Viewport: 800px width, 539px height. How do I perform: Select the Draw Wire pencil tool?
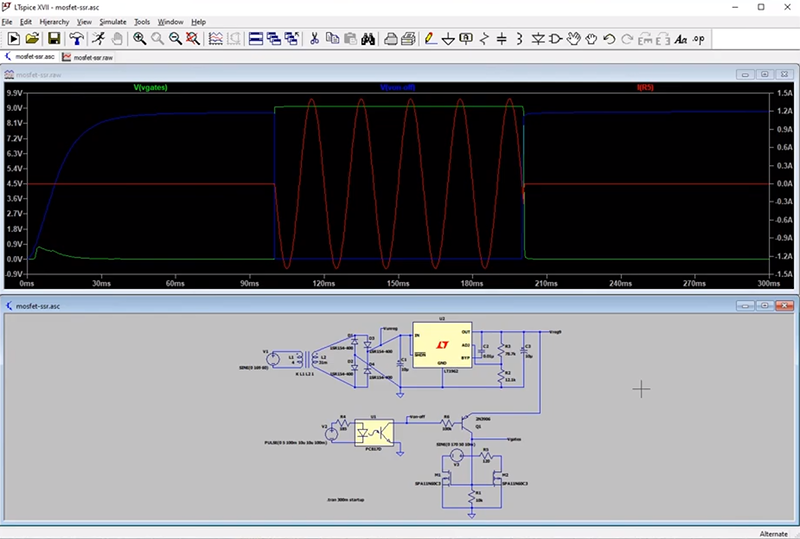click(429, 39)
